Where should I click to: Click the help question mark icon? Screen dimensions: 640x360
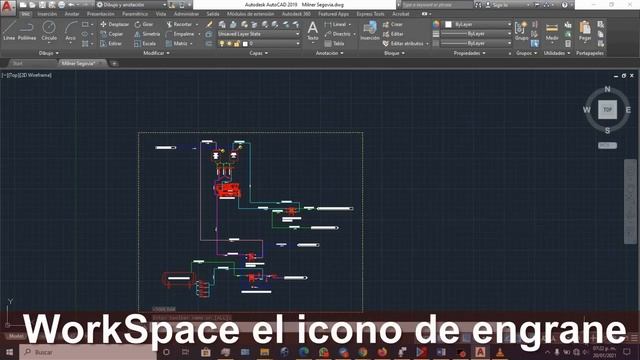coord(564,5)
